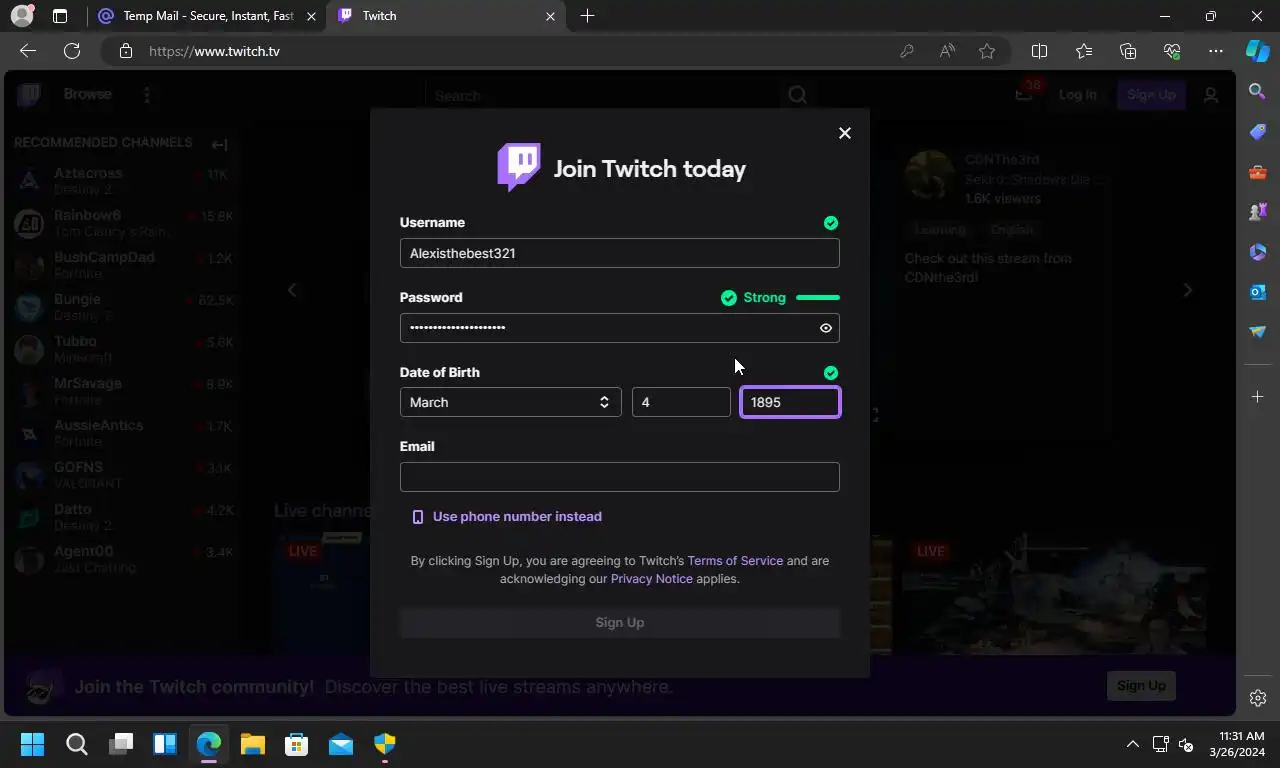This screenshot has height=768, width=1280.
Task: Show password with the eye icon
Action: pyautogui.click(x=826, y=328)
